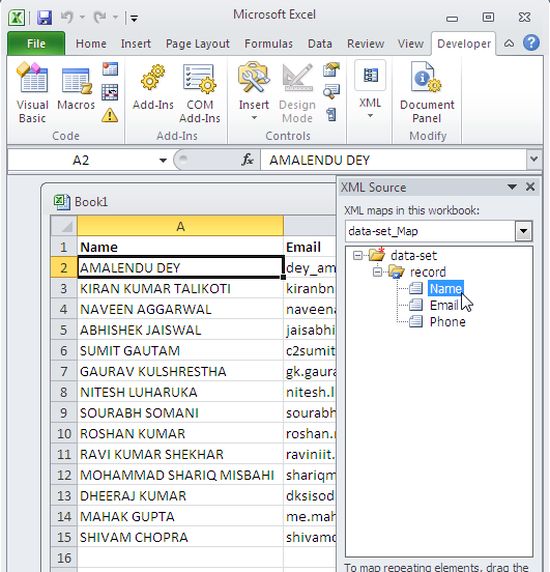Select the Developer tab
550x572 pixels.
pyautogui.click(x=464, y=43)
